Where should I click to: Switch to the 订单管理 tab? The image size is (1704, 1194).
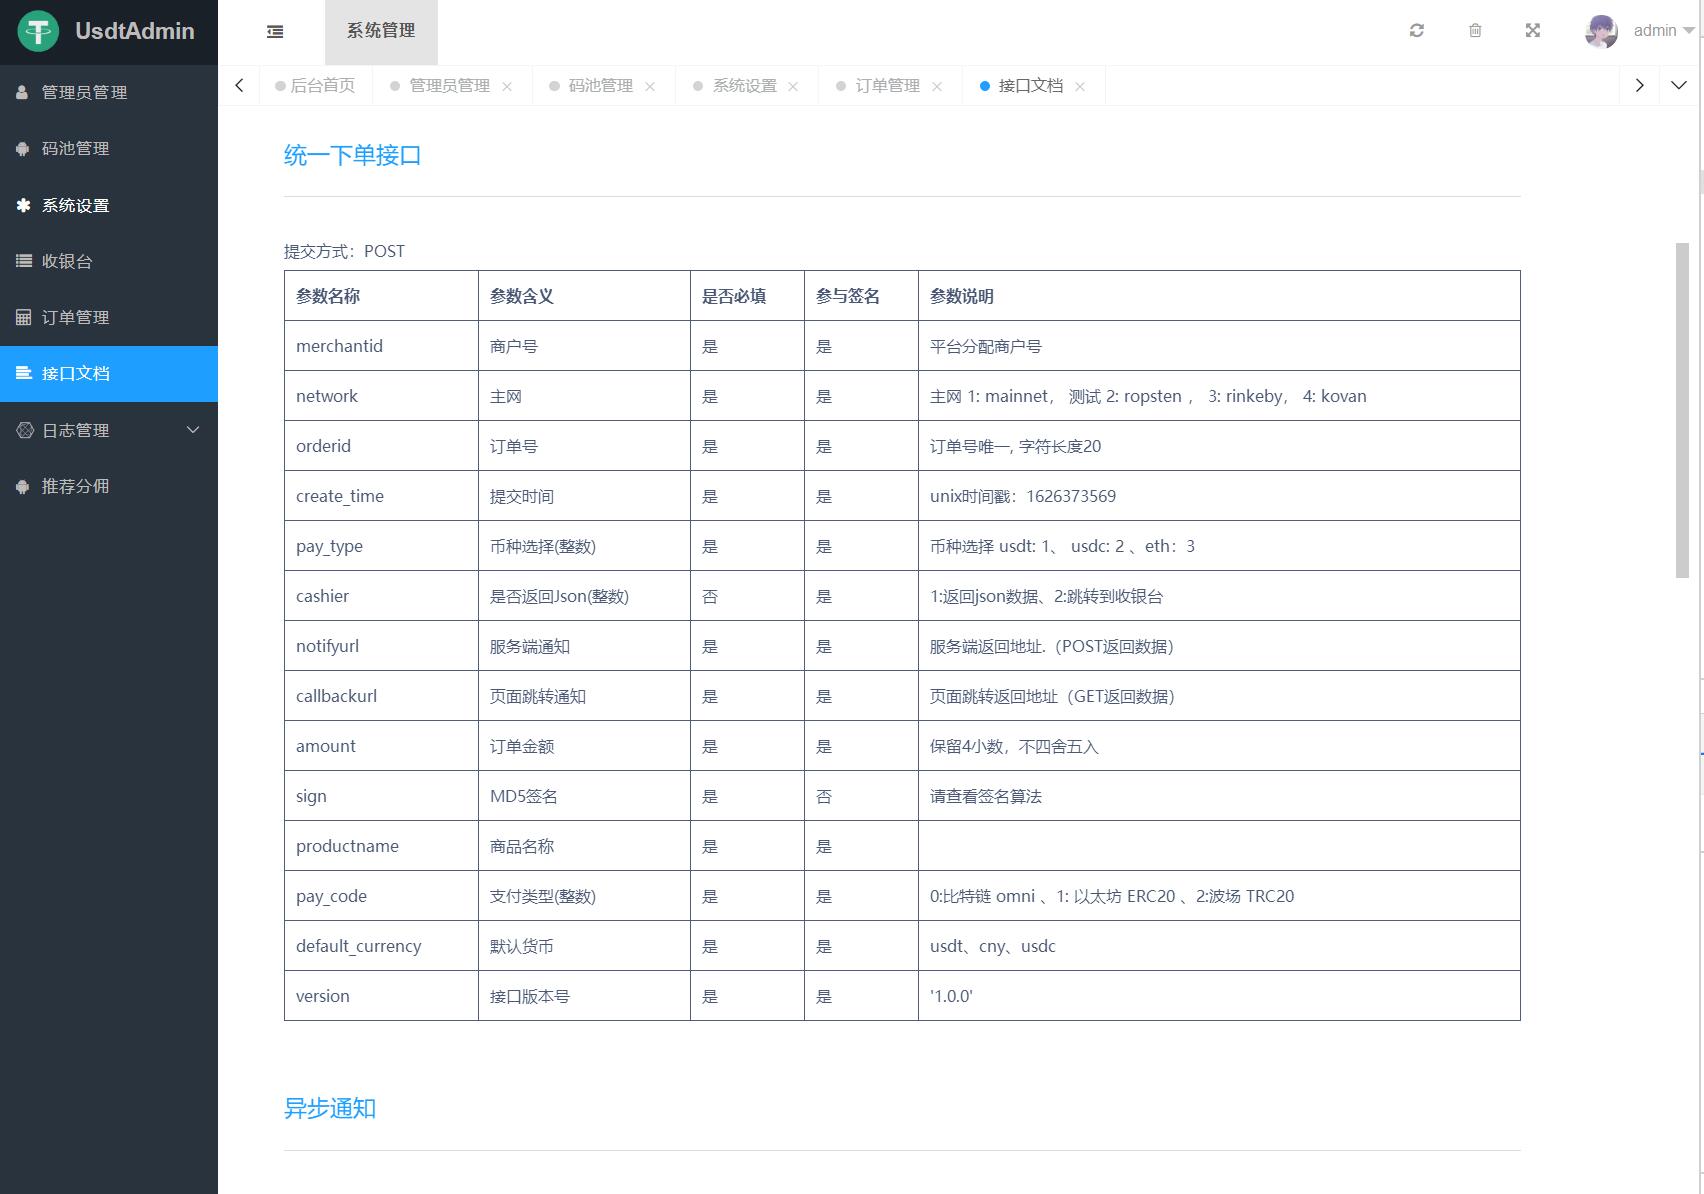coord(887,86)
